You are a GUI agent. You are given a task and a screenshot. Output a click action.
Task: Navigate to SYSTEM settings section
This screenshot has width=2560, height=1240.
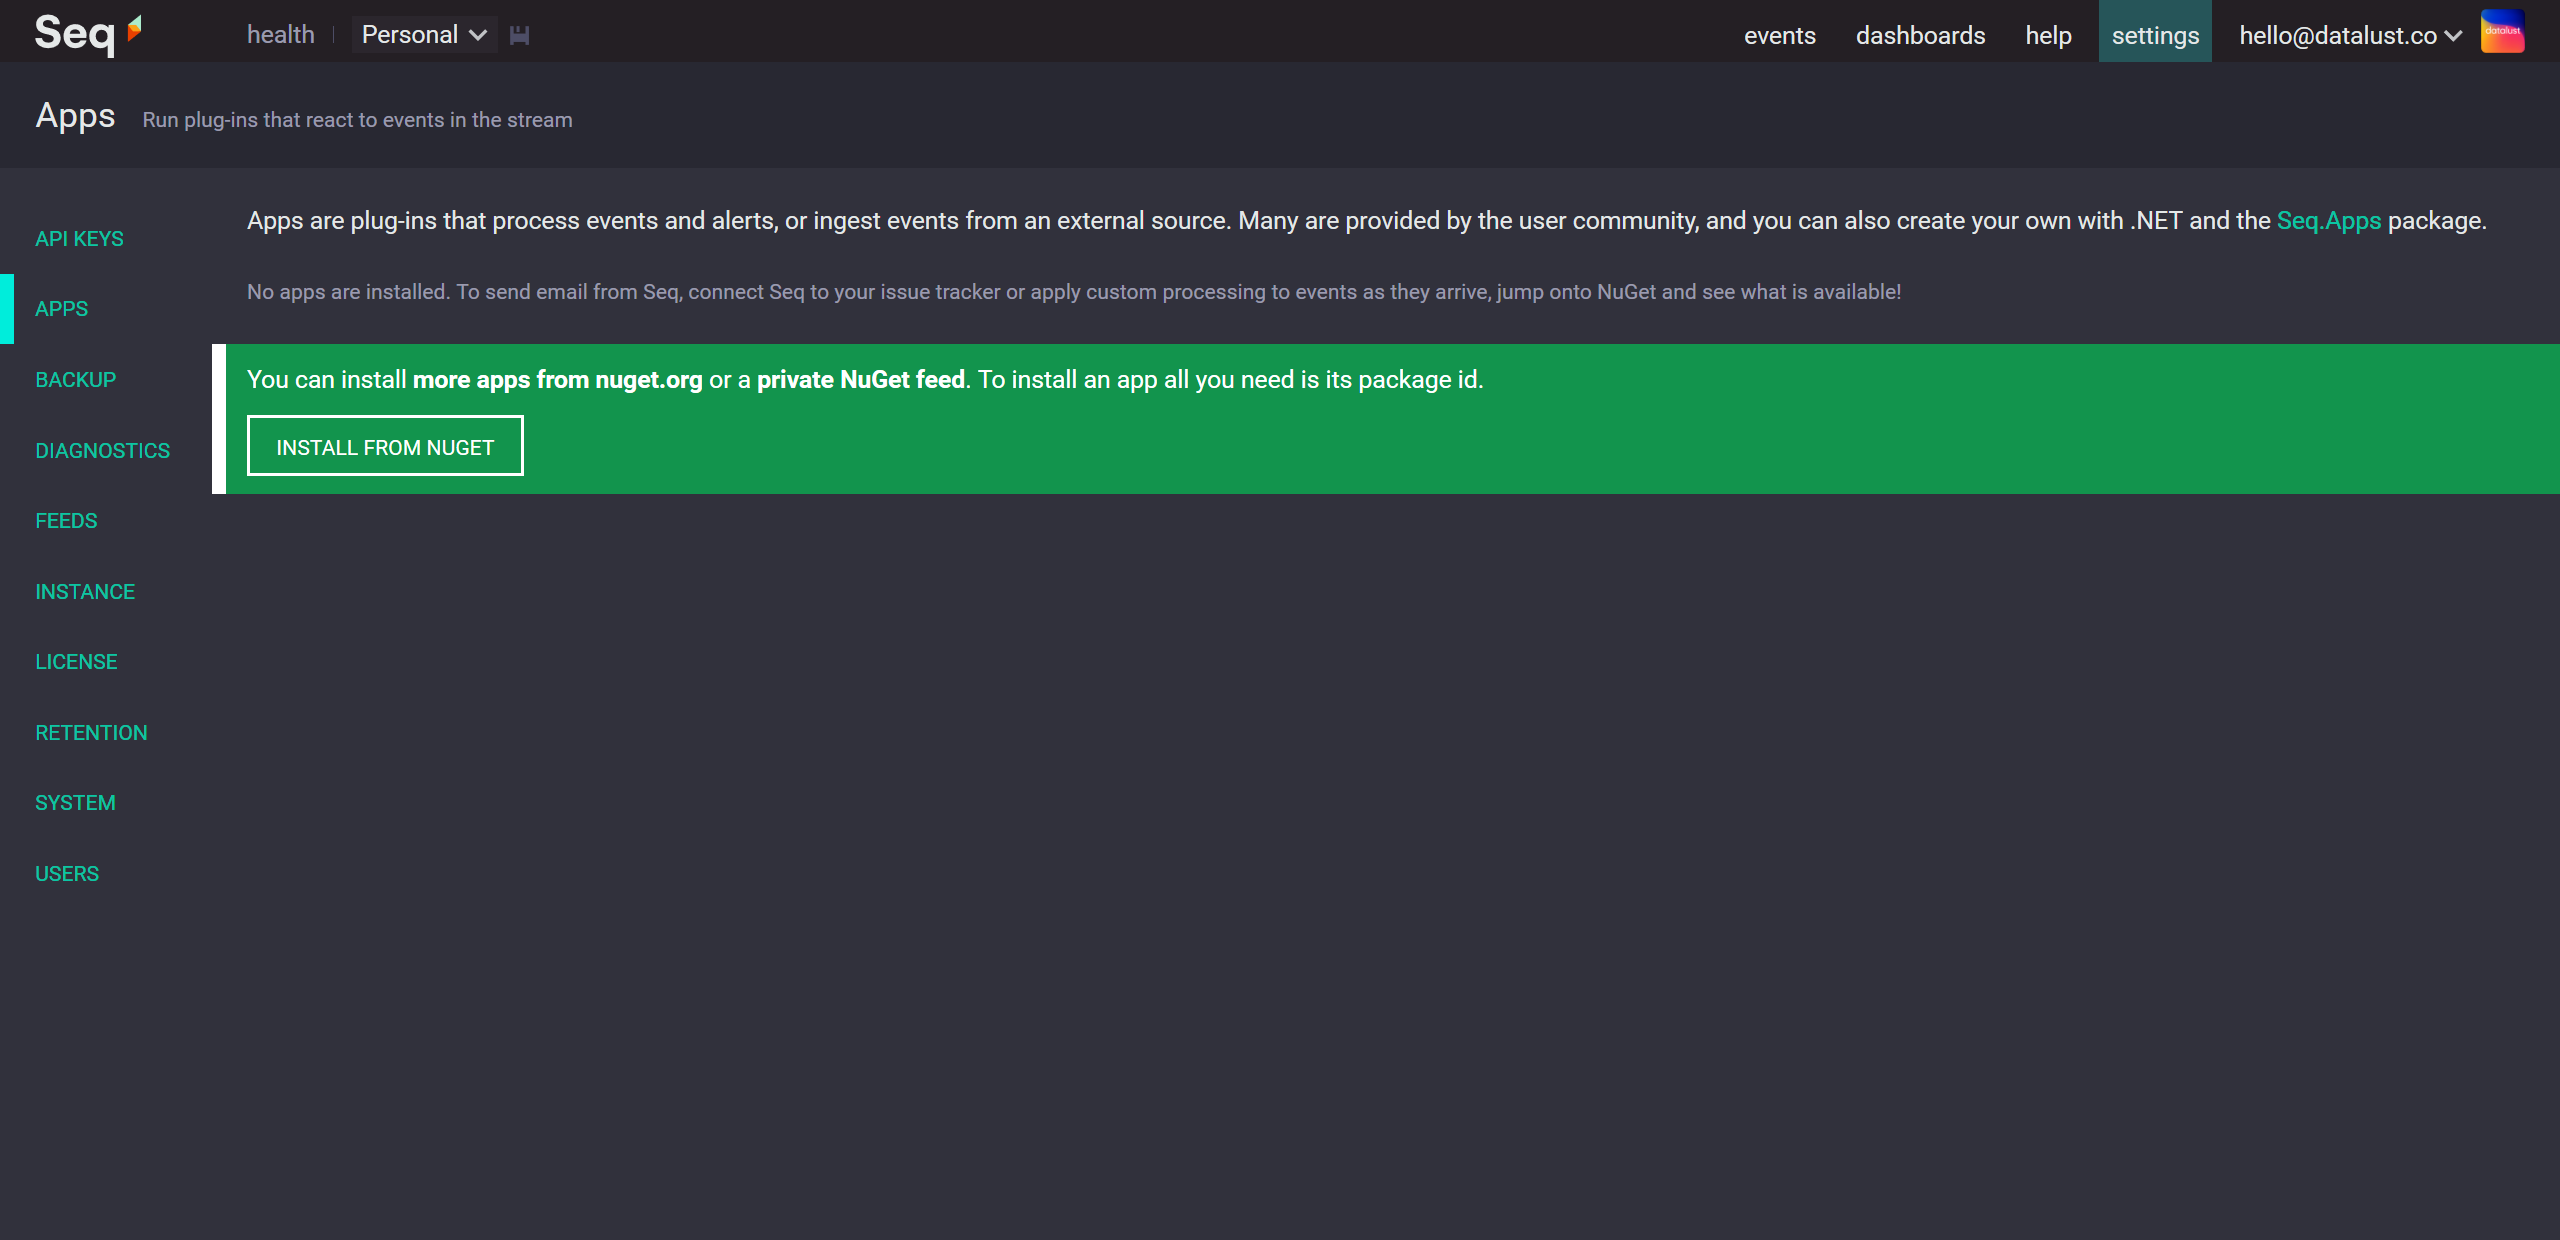73,803
